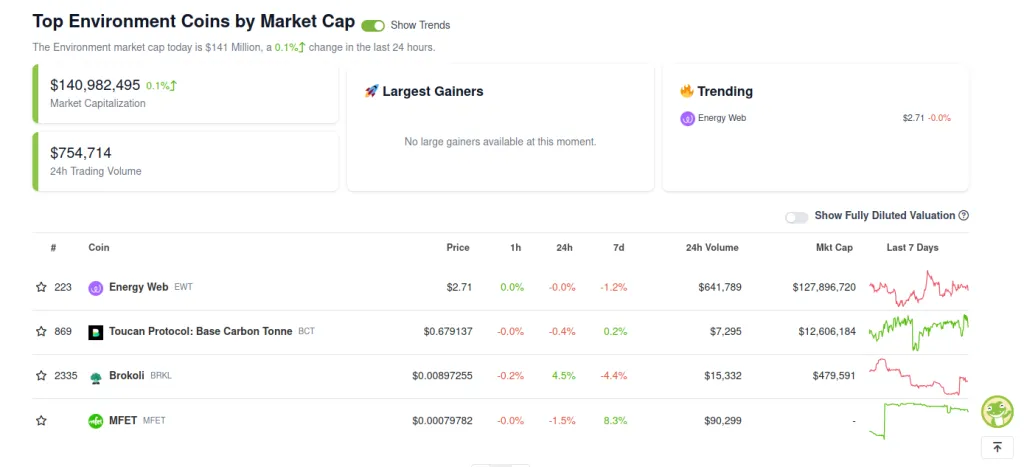Click the Energy Web purple logo icon
The width and height of the screenshot is (1024, 467).
click(x=96, y=288)
